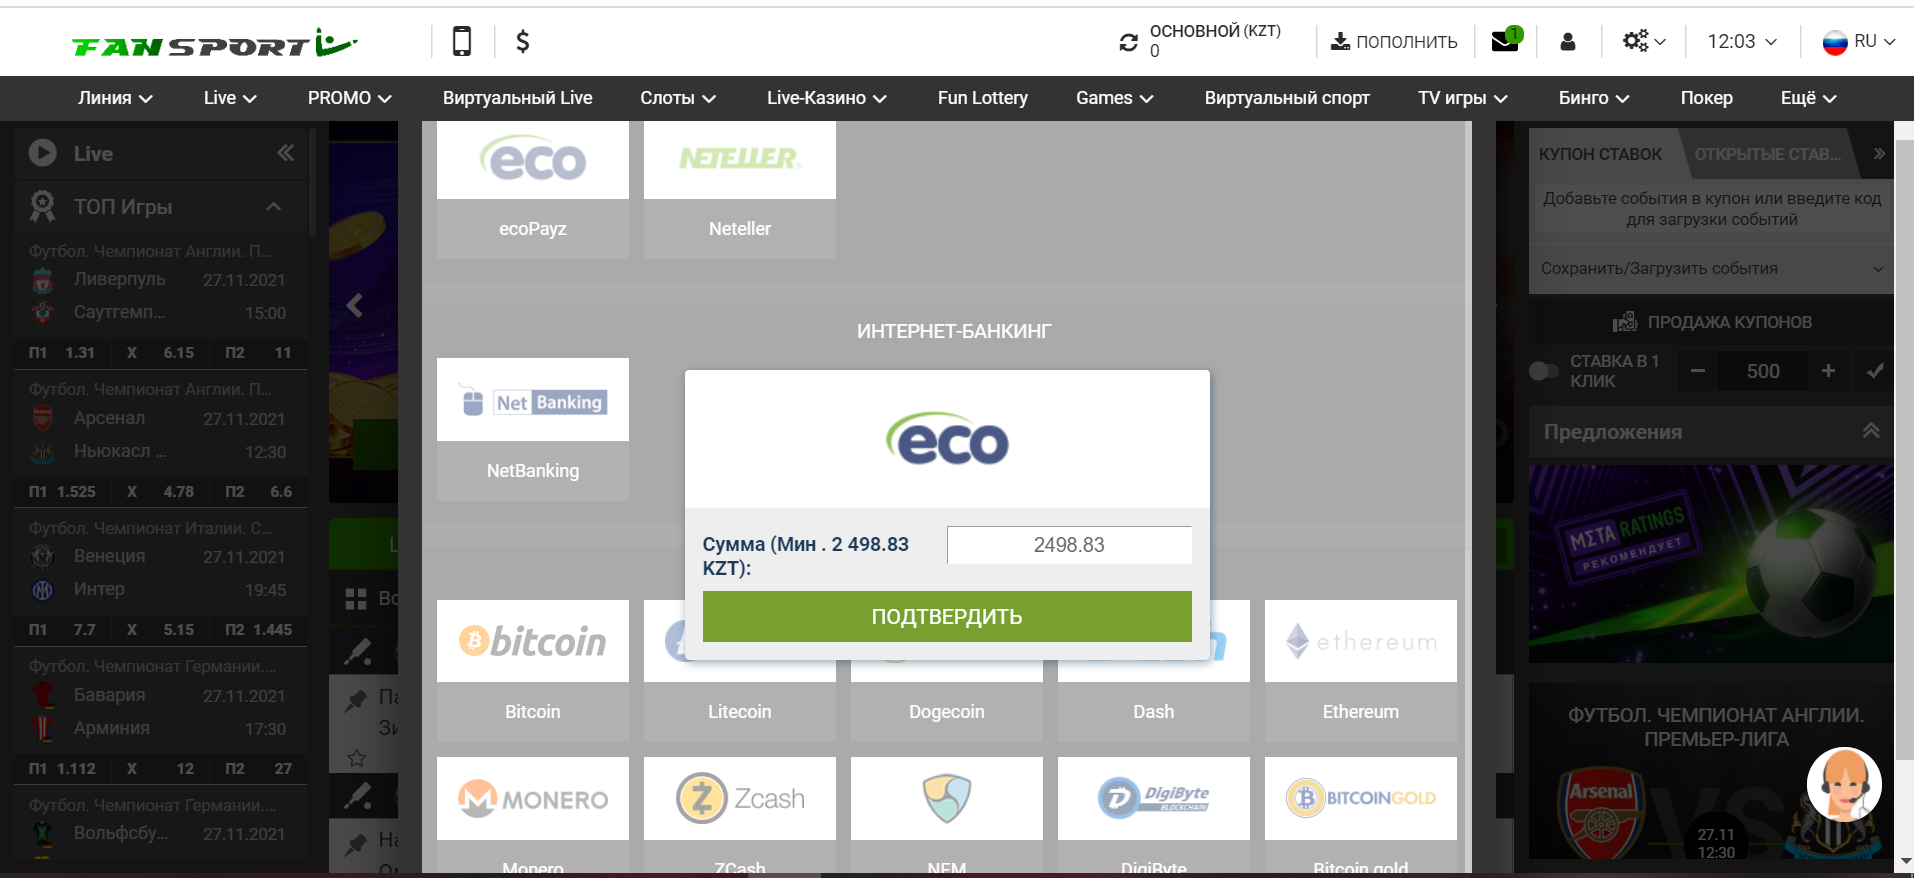Open the TV игры menu
The image size is (1914, 878).
[x=1462, y=98]
